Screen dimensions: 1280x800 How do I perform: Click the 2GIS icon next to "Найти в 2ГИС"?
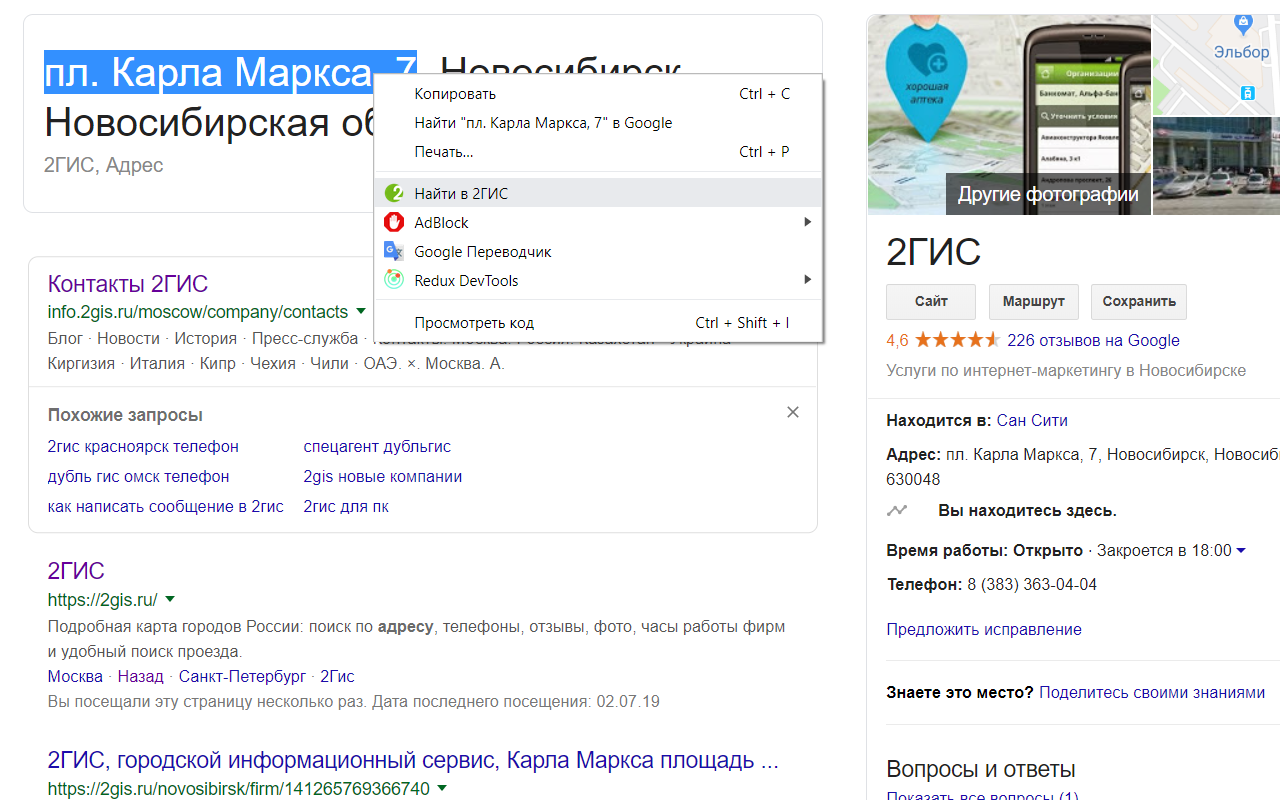394,193
